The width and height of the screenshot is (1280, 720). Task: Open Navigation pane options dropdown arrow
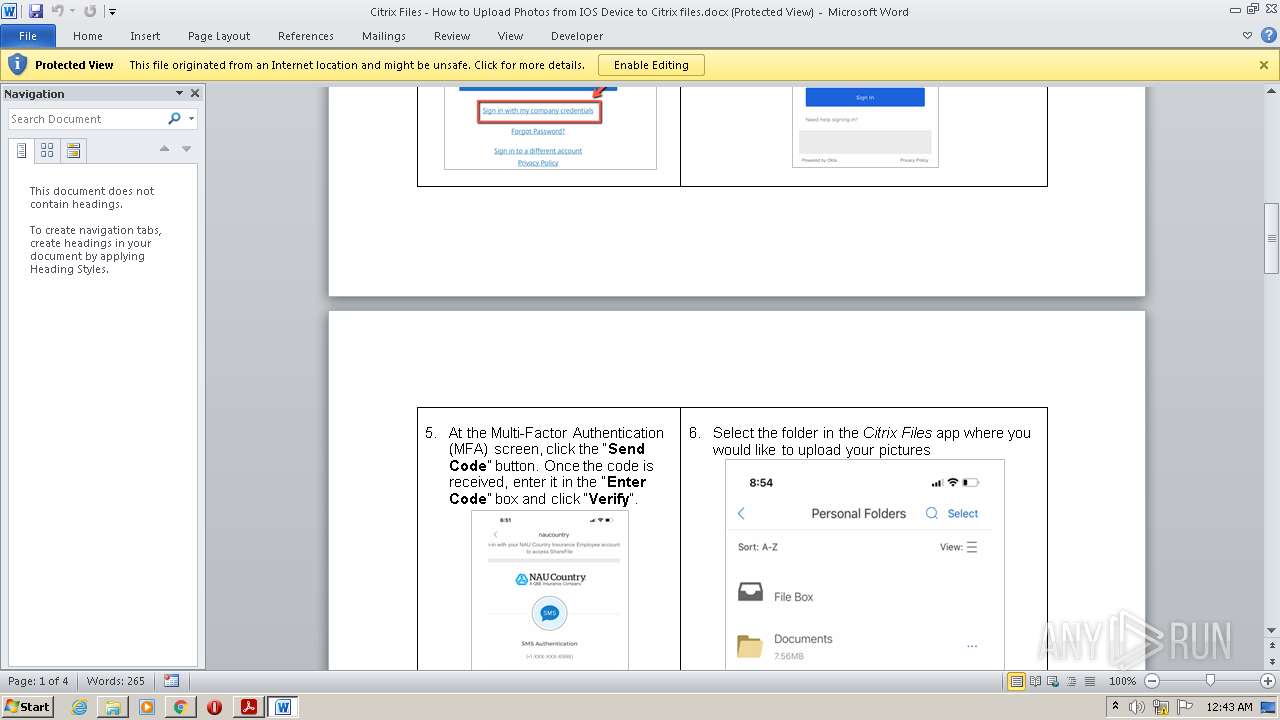(x=180, y=93)
